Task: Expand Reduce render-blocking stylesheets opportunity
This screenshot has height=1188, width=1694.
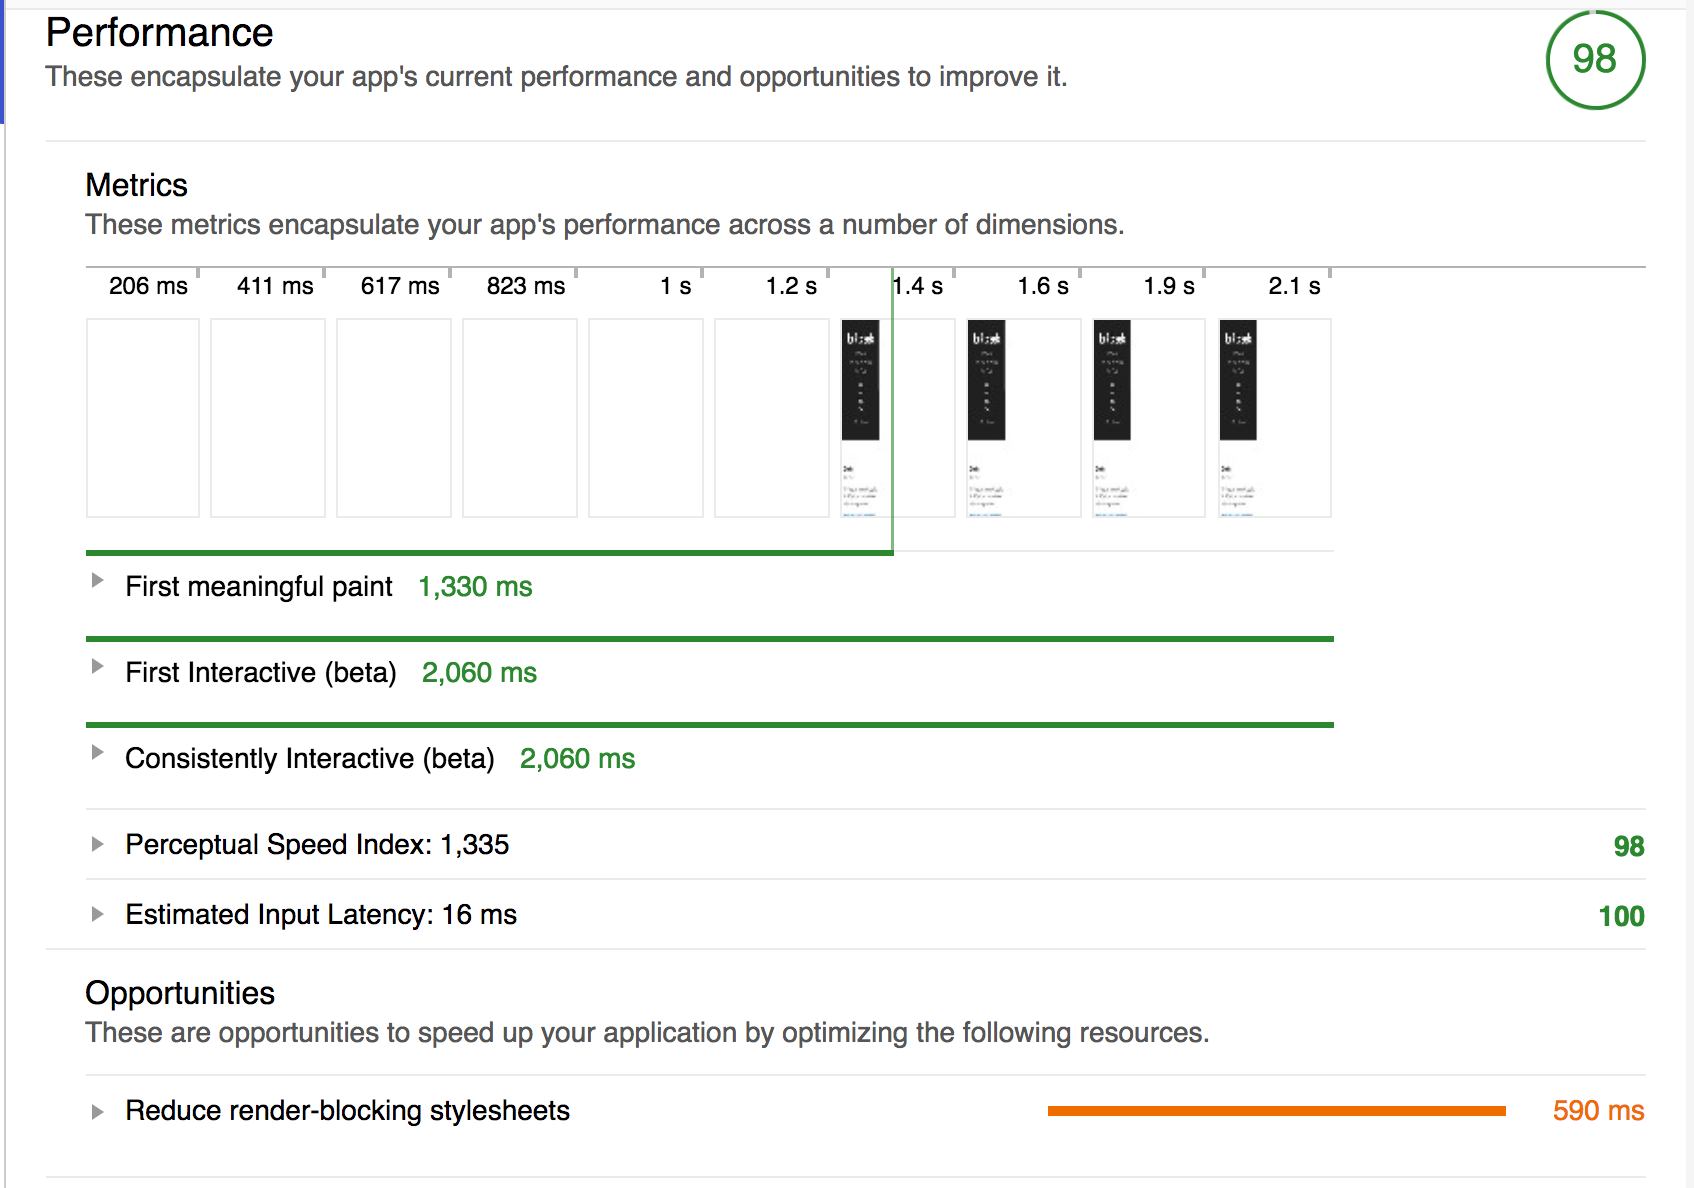Action: click(x=97, y=1112)
